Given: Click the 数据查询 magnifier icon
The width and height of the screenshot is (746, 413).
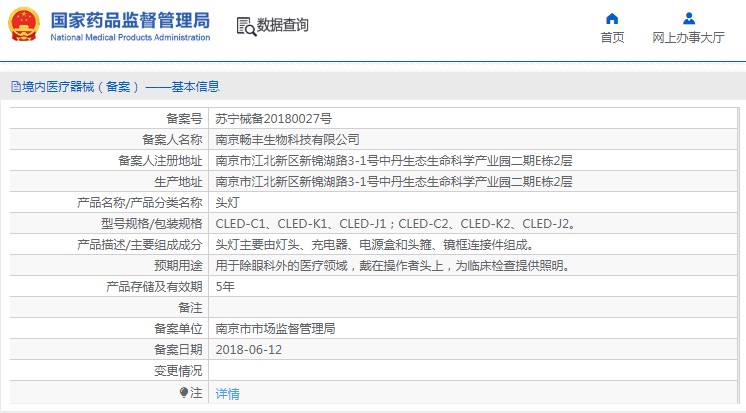Looking at the screenshot, I should [245, 25].
